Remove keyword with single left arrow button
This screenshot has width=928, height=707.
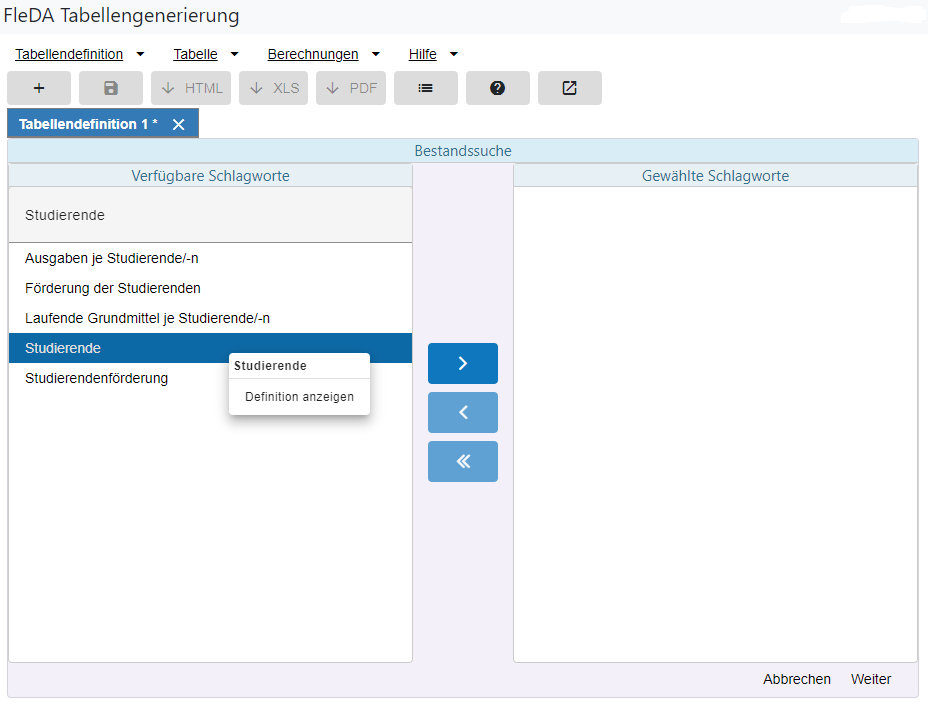tap(462, 412)
